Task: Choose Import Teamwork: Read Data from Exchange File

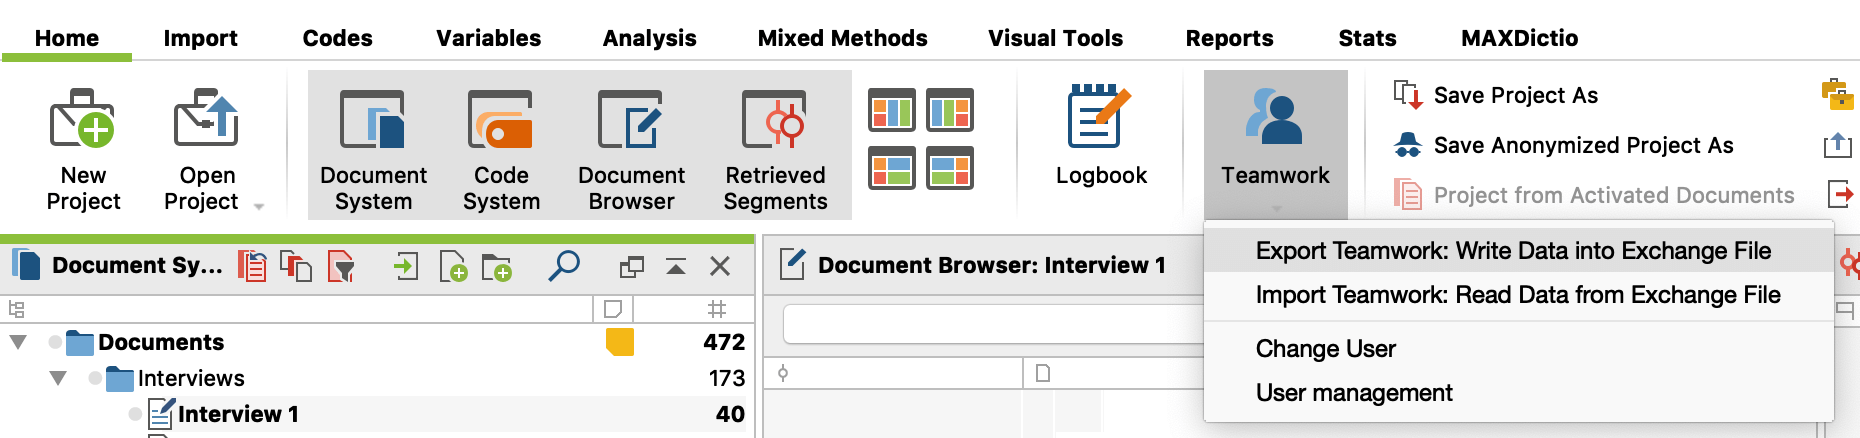Action: (x=1518, y=295)
